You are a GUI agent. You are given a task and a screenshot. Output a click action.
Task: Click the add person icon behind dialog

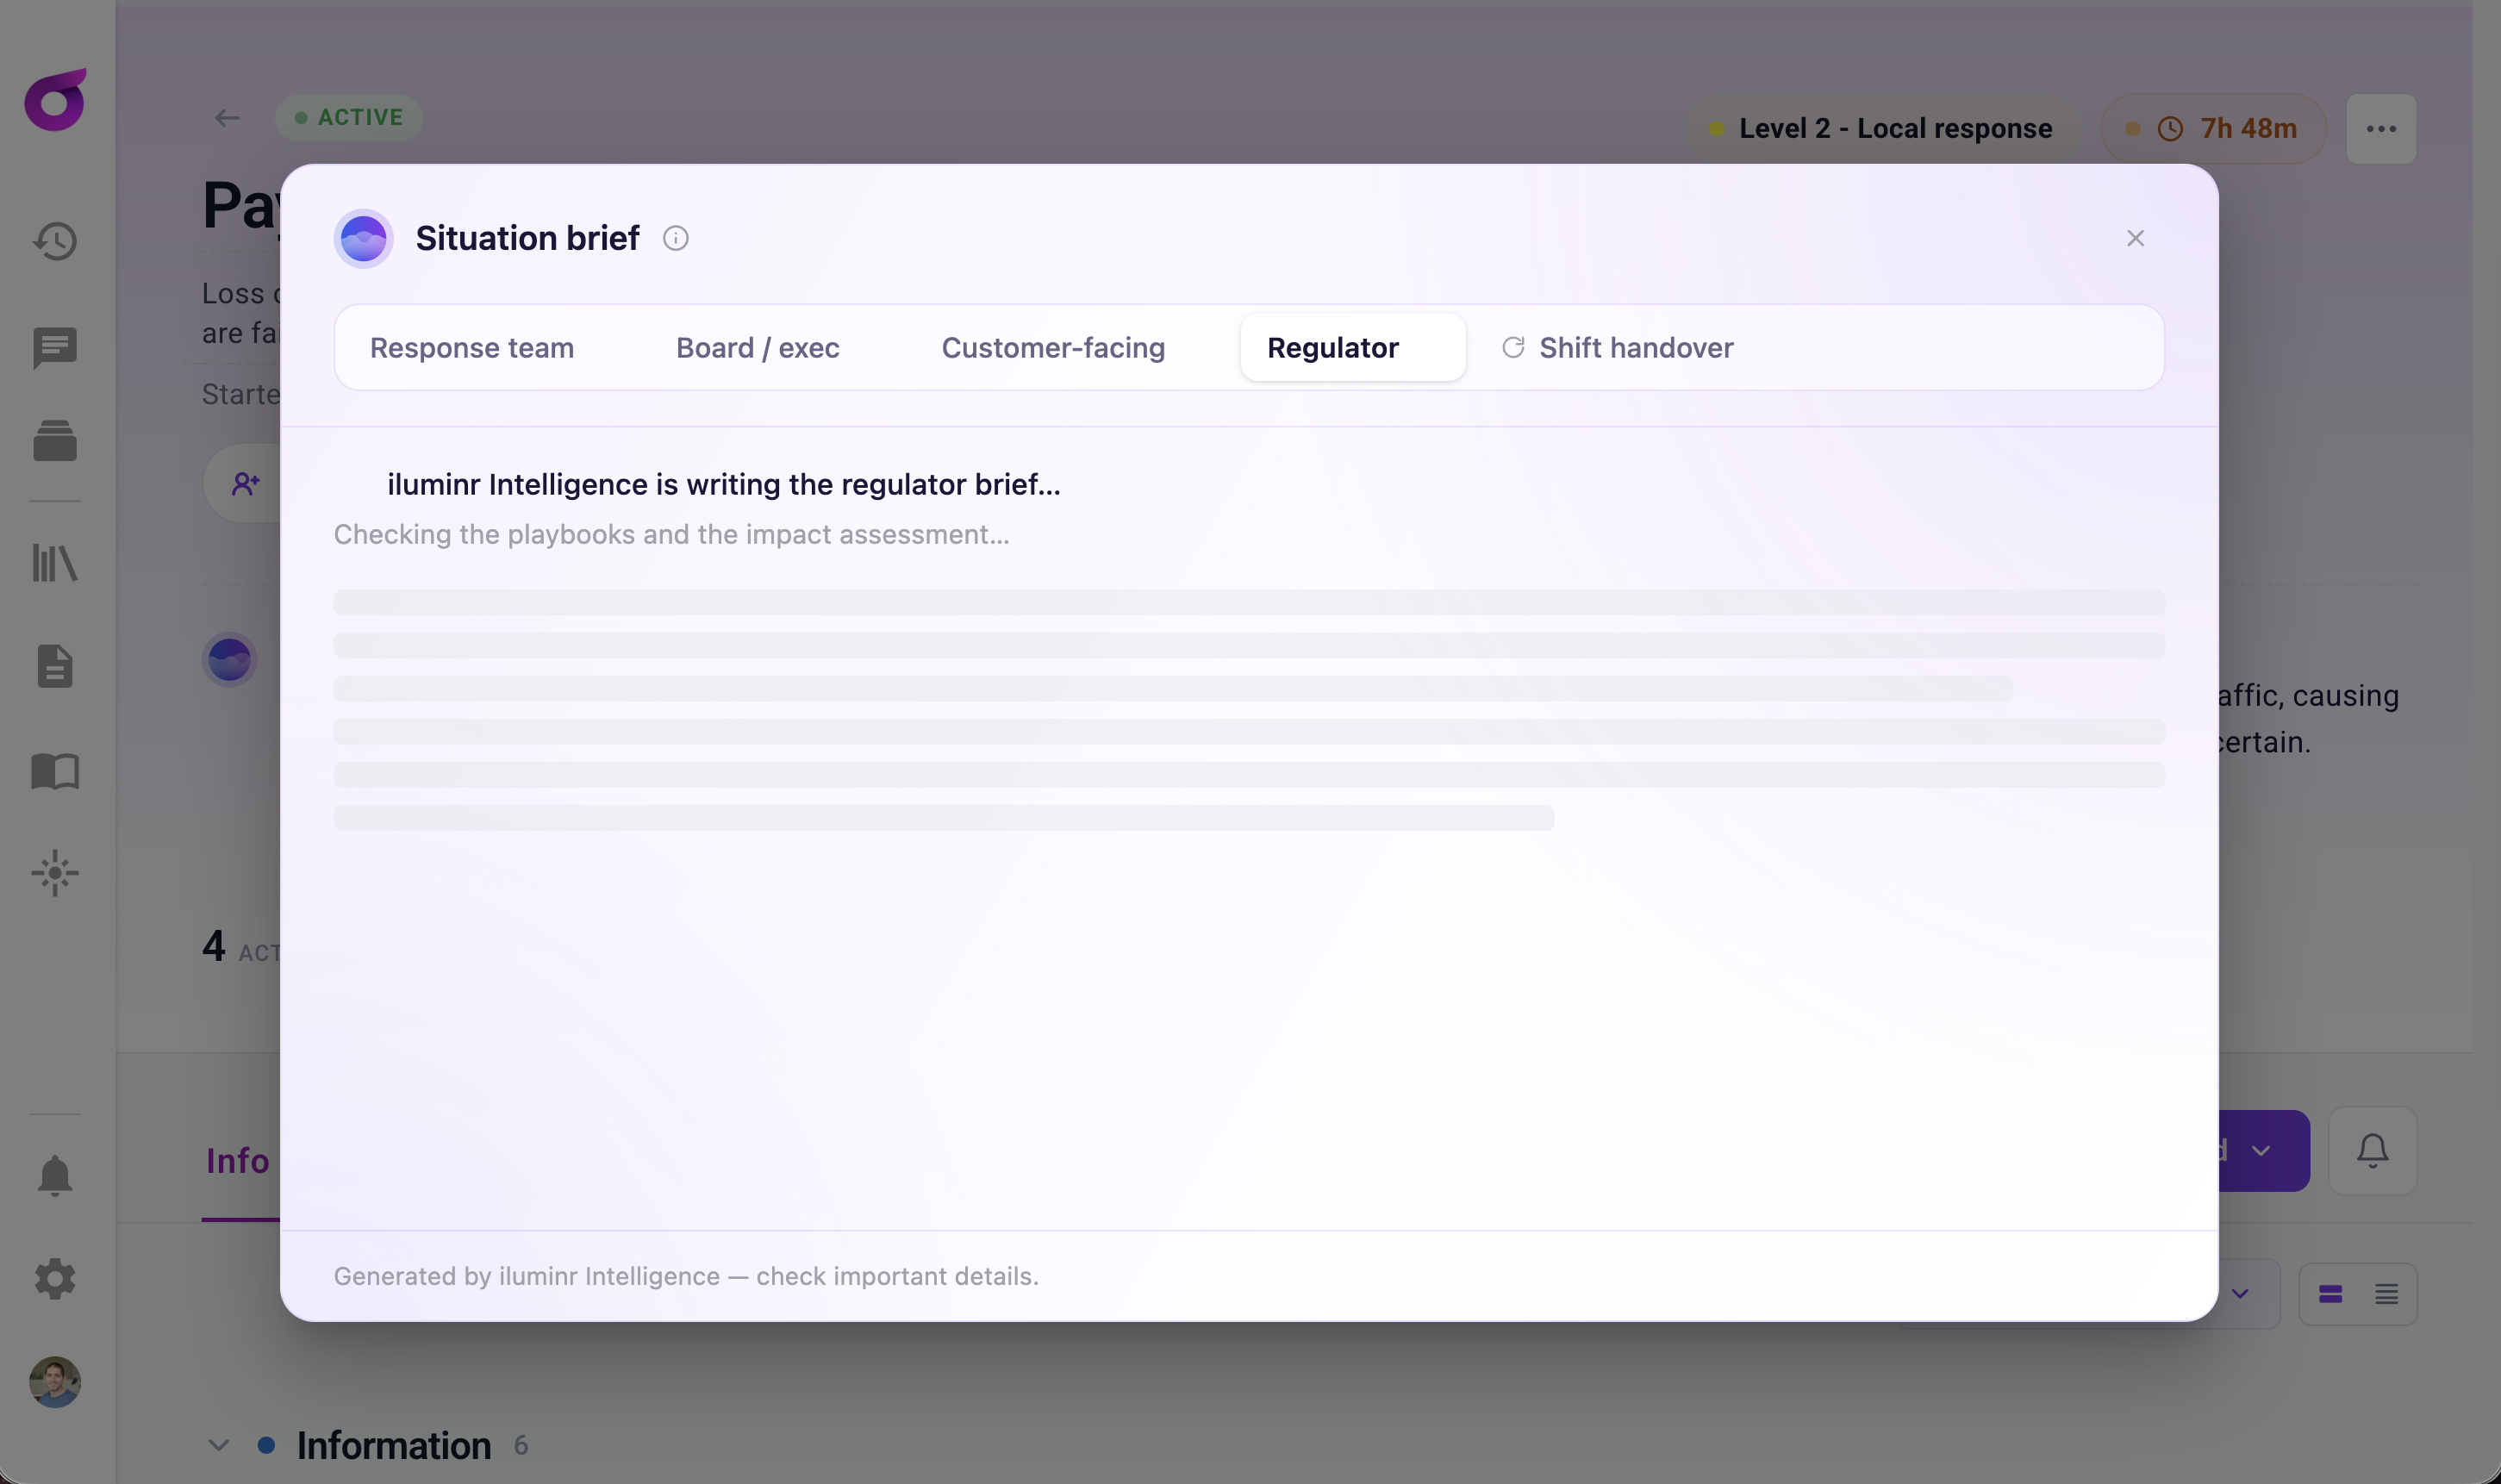(246, 484)
